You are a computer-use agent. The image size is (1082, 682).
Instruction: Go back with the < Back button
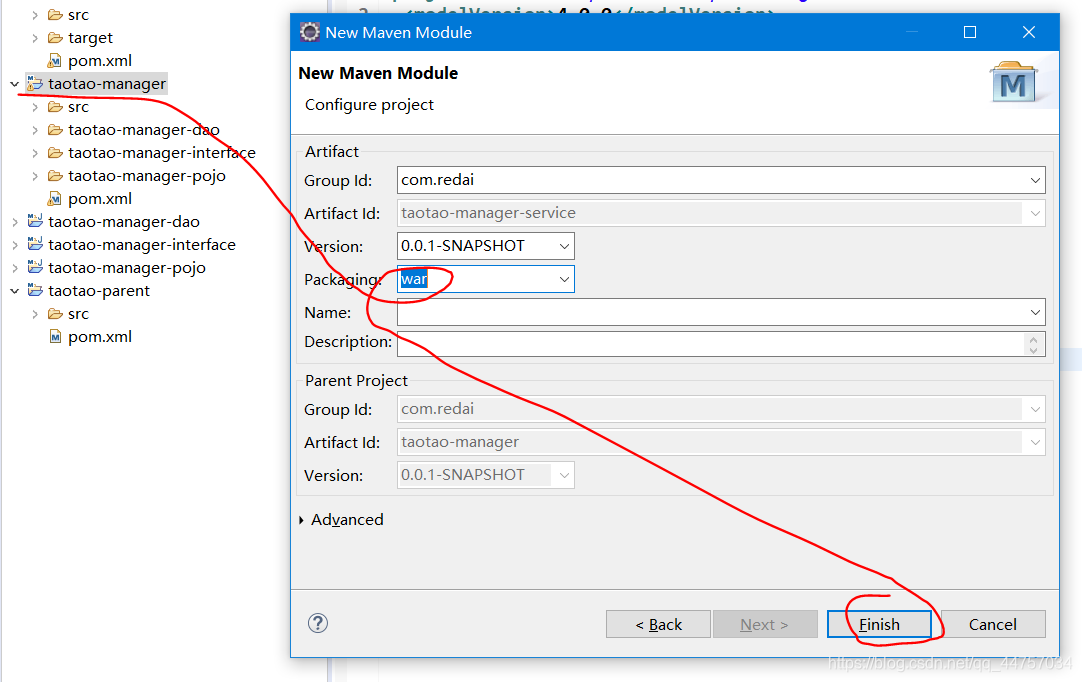pyautogui.click(x=658, y=624)
